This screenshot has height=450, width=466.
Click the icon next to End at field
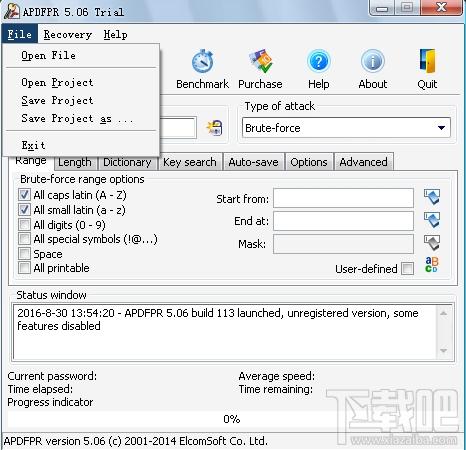click(432, 220)
